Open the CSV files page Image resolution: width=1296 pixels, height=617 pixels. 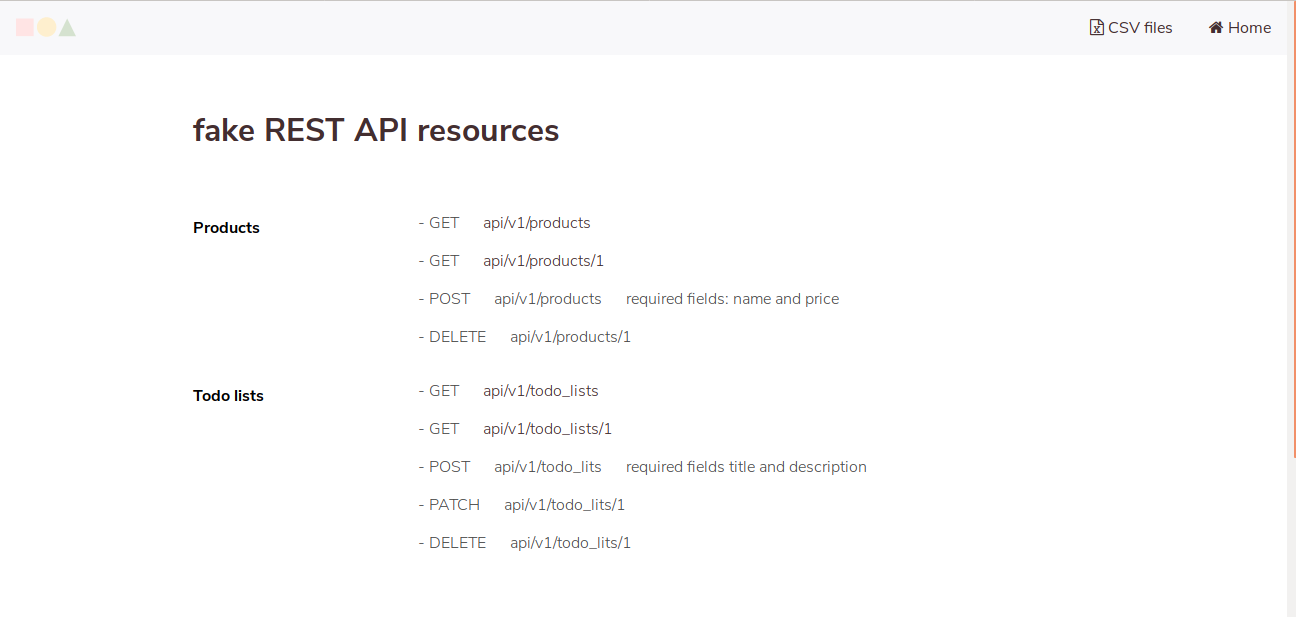coord(1131,27)
